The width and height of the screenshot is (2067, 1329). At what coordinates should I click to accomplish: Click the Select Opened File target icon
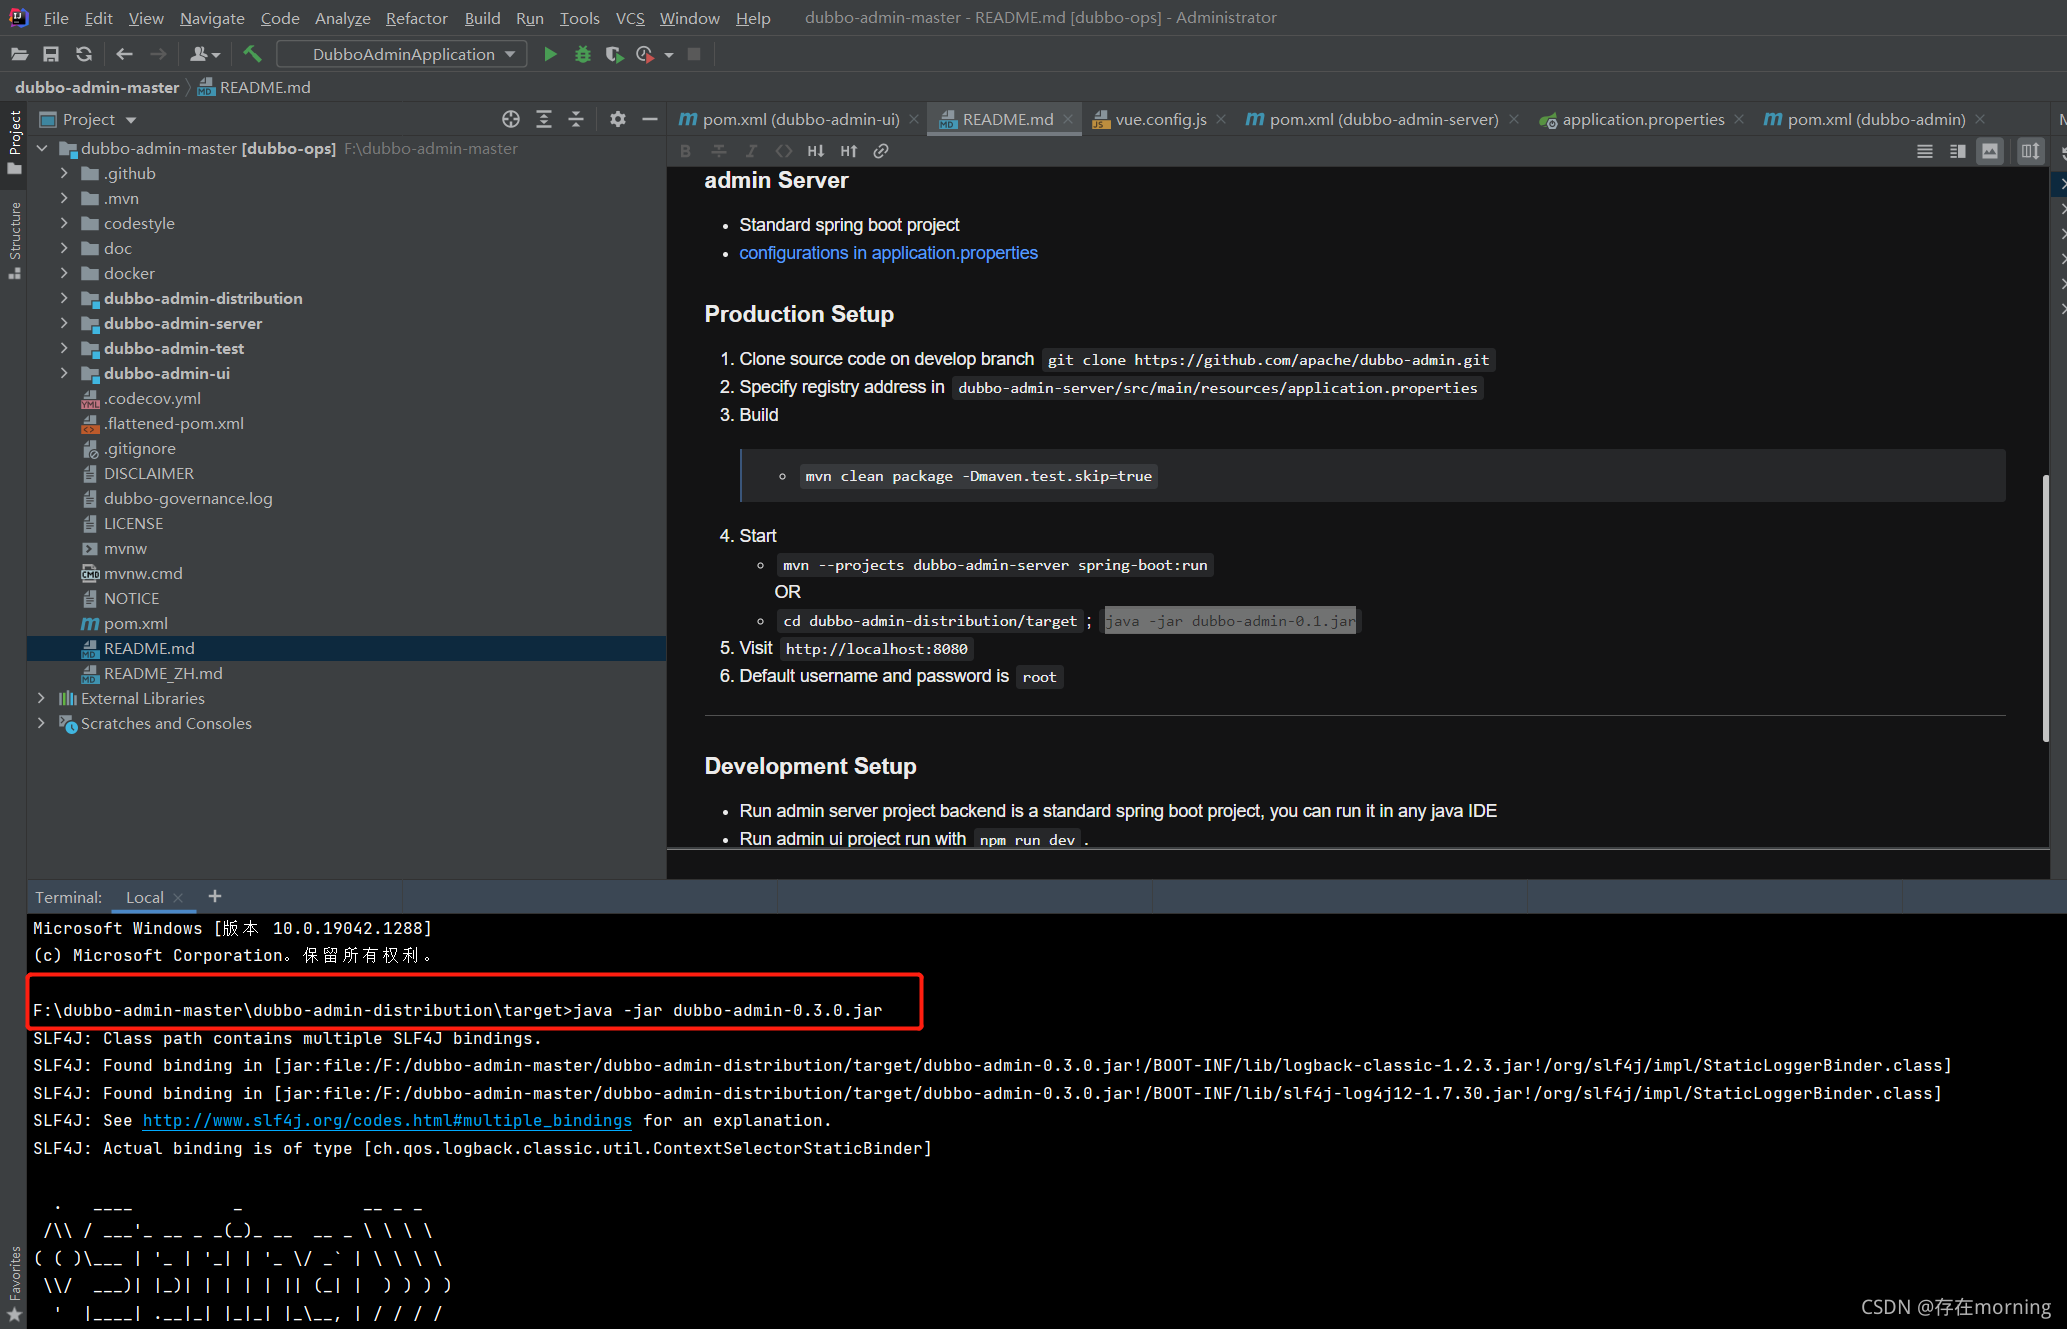(x=511, y=119)
